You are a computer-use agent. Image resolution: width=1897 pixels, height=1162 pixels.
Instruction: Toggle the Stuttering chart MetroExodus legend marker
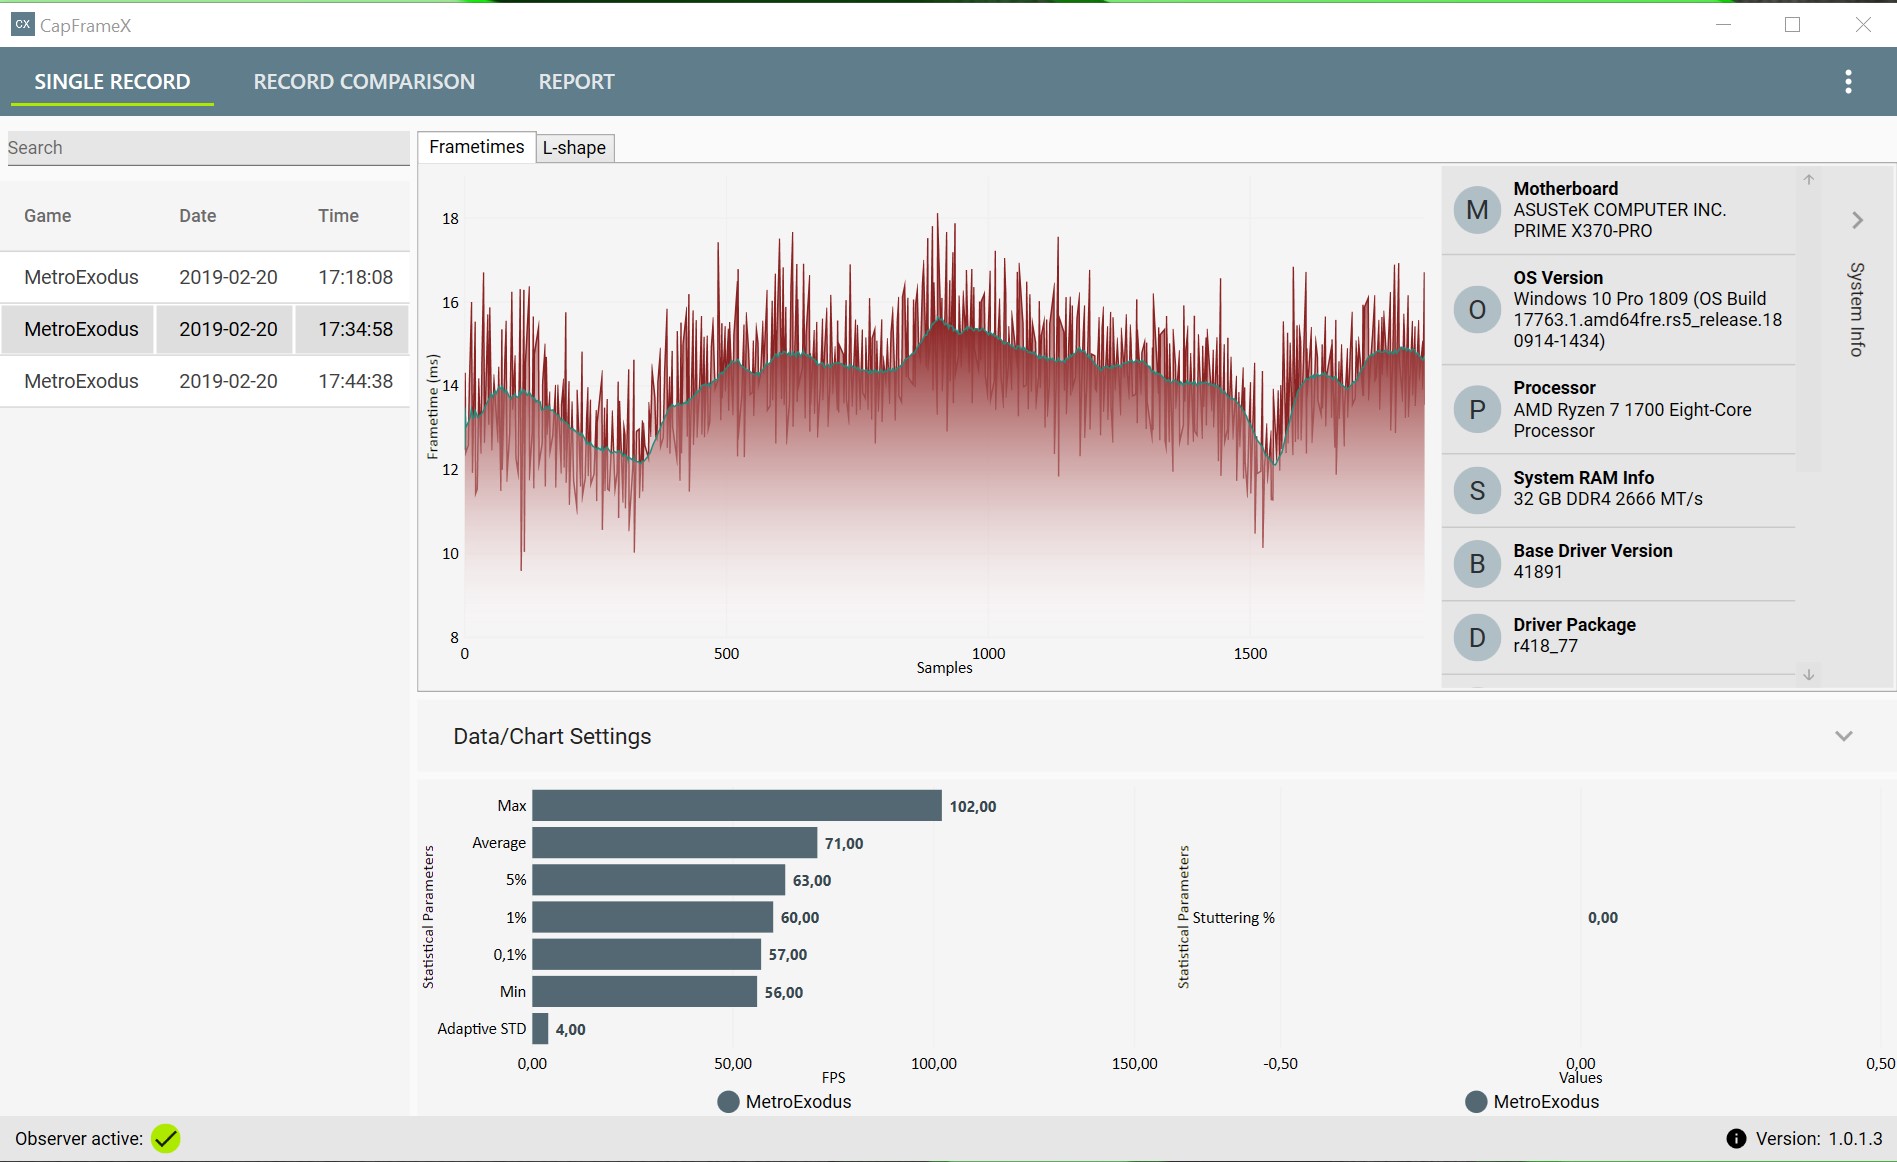tap(1476, 1102)
